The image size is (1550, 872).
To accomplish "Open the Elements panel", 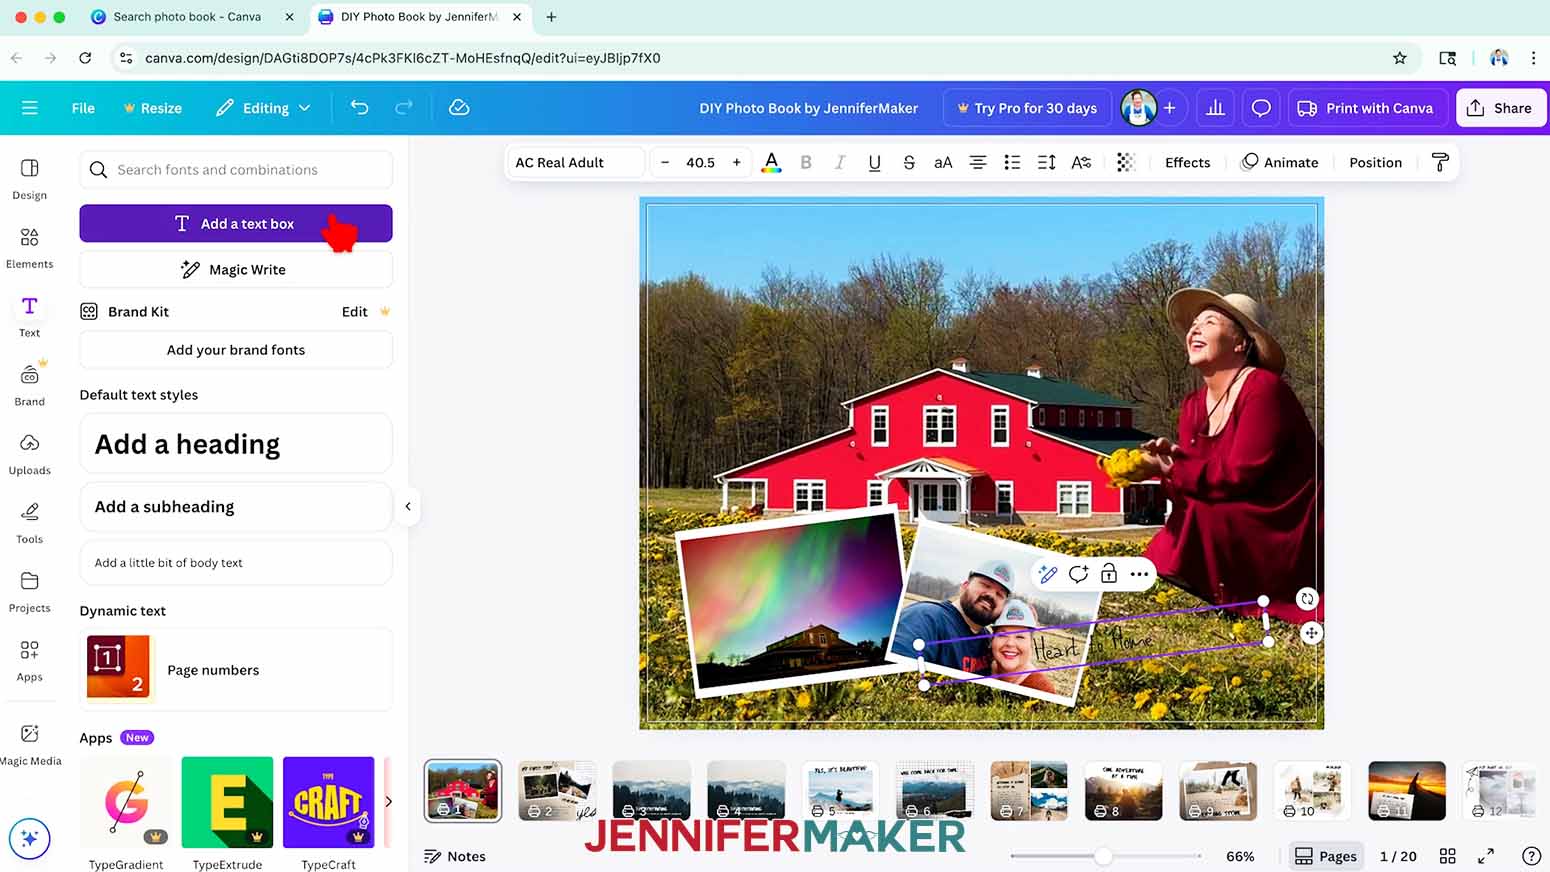I will [x=29, y=248].
